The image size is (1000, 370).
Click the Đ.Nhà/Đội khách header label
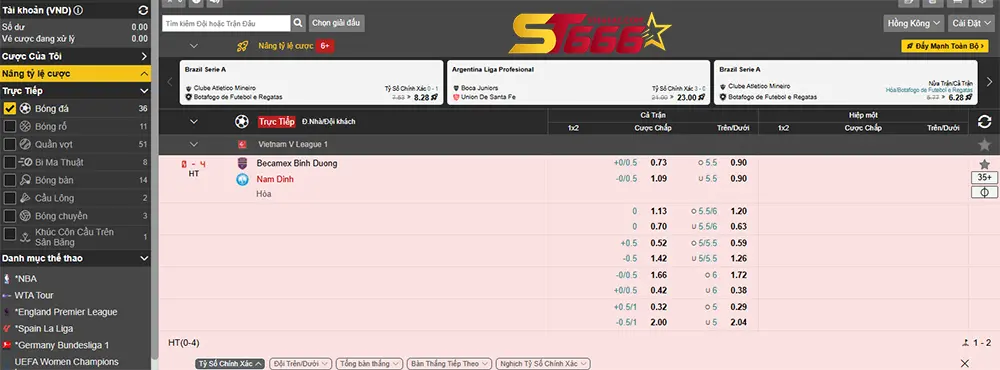pyautogui.click(x=328, y=121)
